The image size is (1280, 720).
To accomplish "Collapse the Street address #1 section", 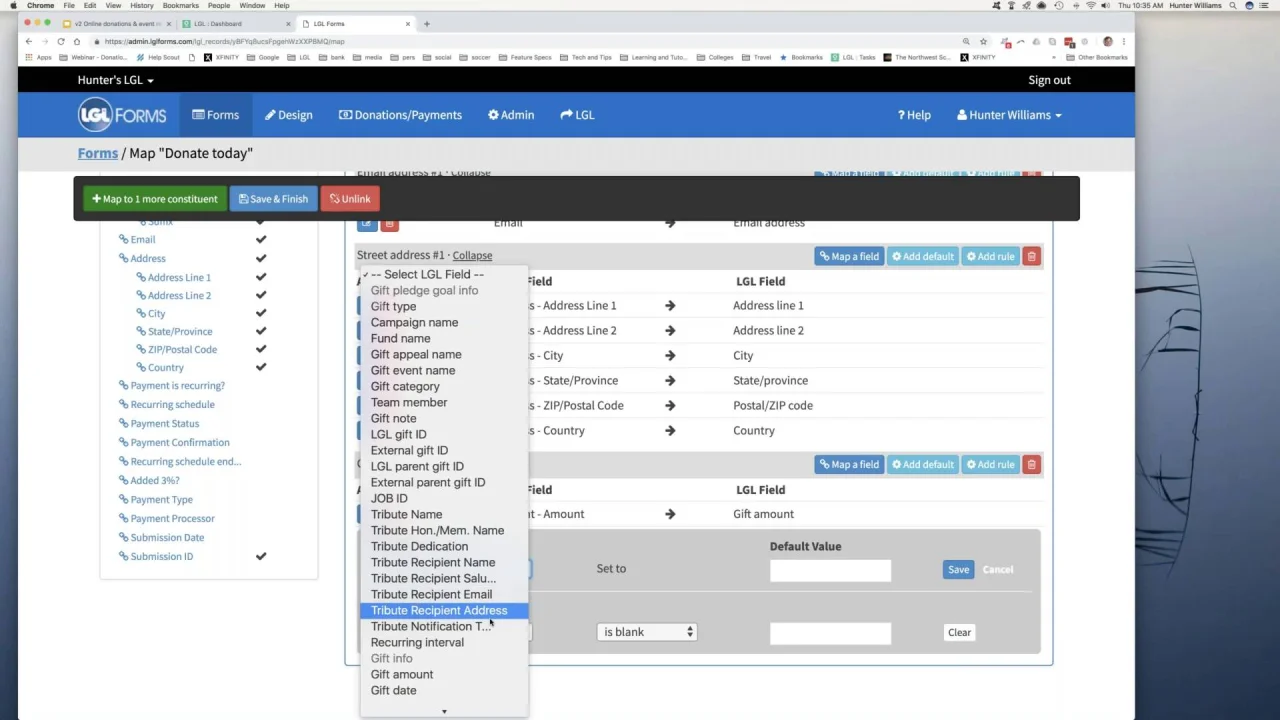I will (472, 255).
